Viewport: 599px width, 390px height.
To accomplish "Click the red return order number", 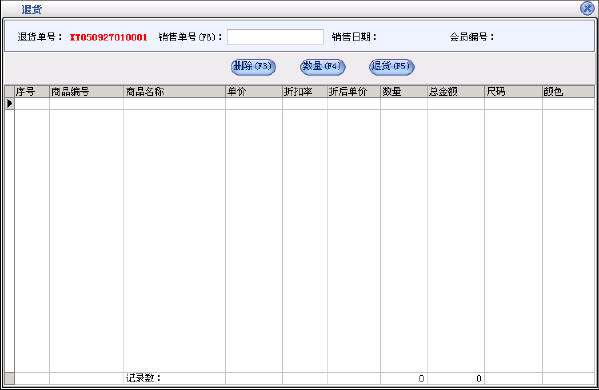I will [108, 37].
